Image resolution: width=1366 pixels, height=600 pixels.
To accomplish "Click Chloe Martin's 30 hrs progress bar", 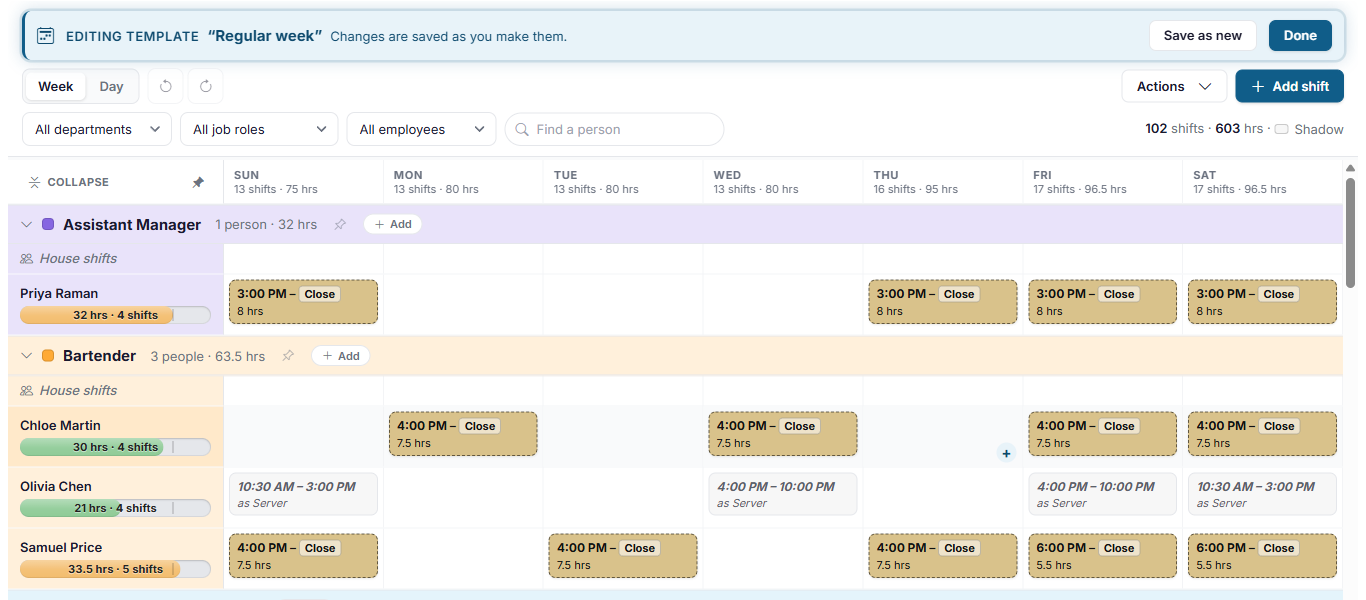I will tap(115, 447).
